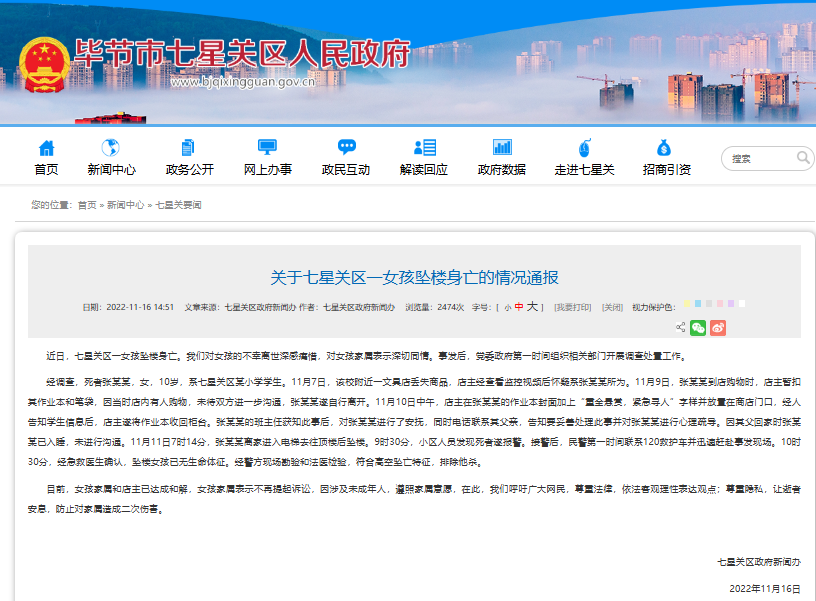Open the 解读回应 menu item
The width and height of the screenshot is (816, 601).
click(423, 169)
